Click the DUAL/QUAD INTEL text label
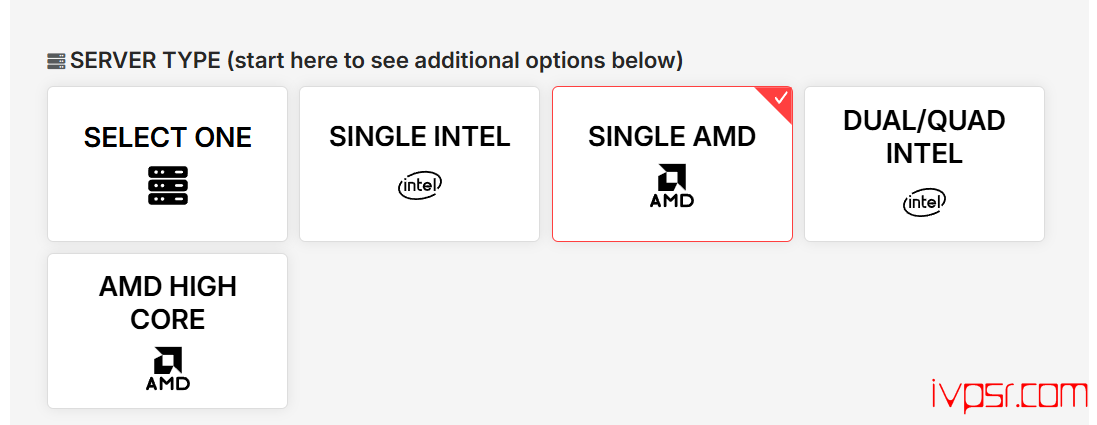 (924, 137)
